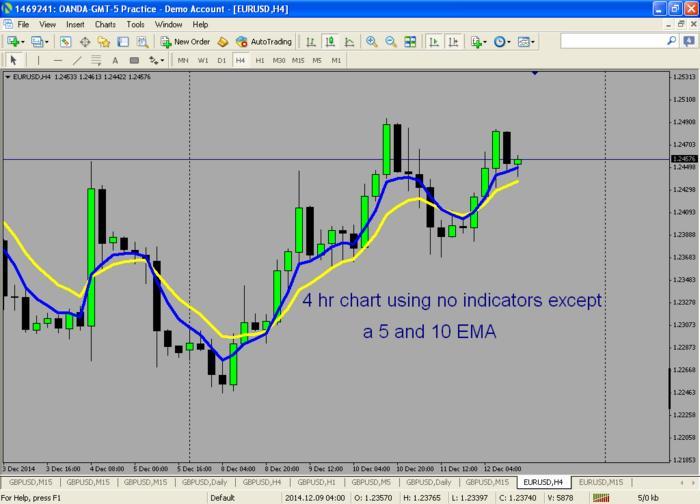Switch to the GBPUSD,H4 chart tab

pos(262,482)
